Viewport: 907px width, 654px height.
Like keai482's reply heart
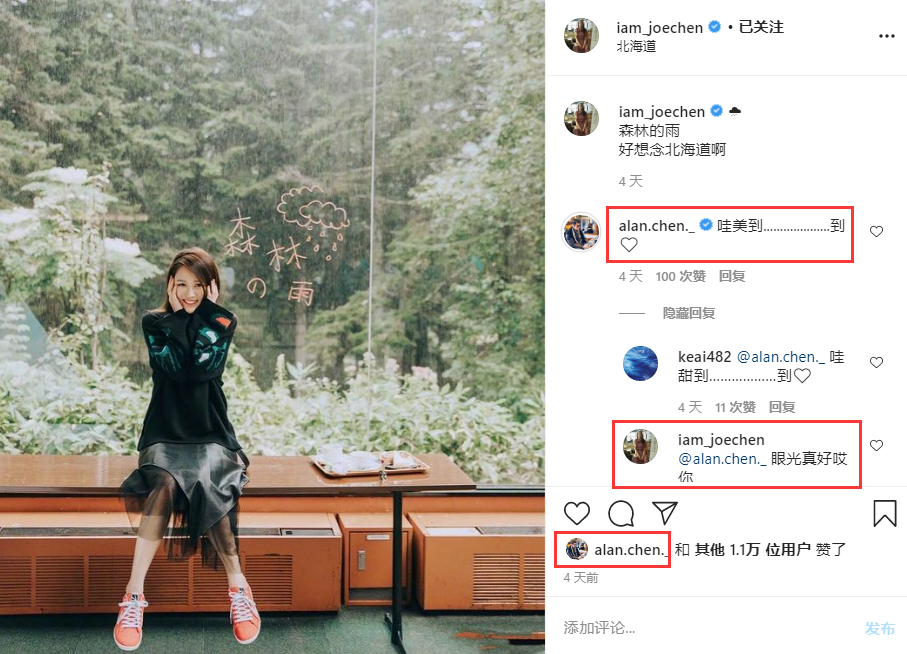(876, 363)
